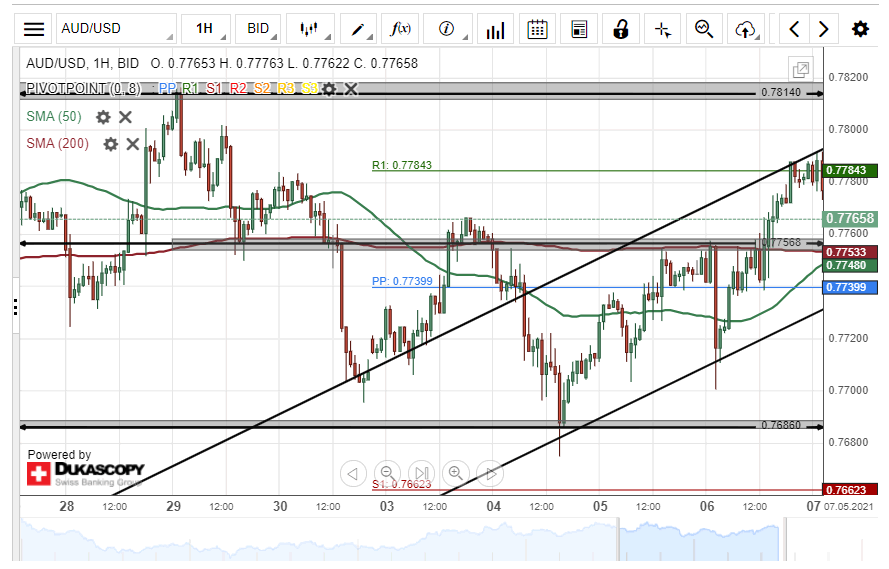Open PIVOTPOINT indicator settings gear
Viewport: 889px width, 569px height.
coord(329,89)
